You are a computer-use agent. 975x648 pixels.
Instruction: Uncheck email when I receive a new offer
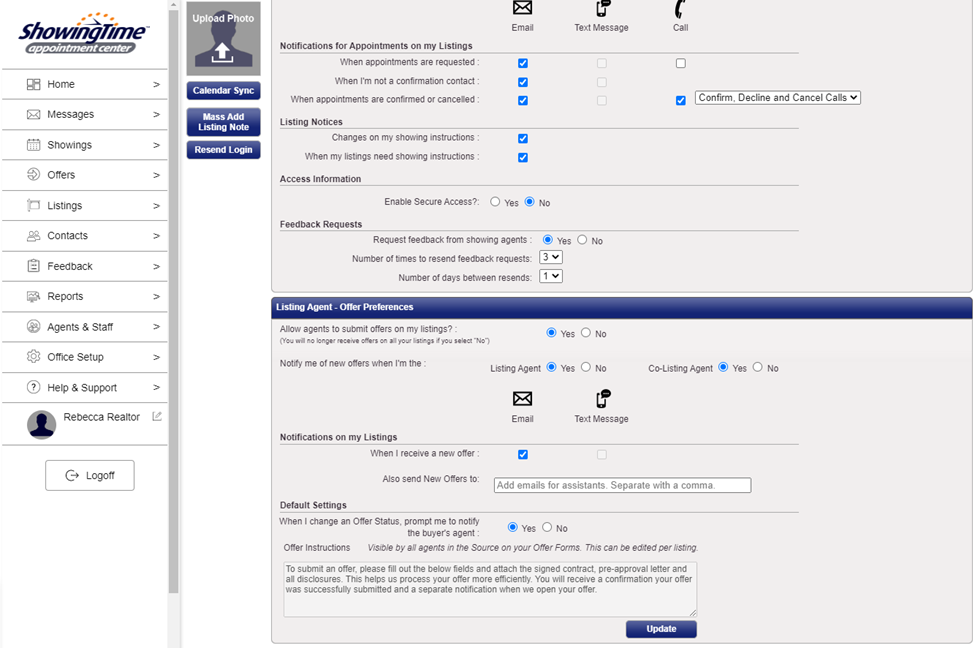click(x=523, y=455)
